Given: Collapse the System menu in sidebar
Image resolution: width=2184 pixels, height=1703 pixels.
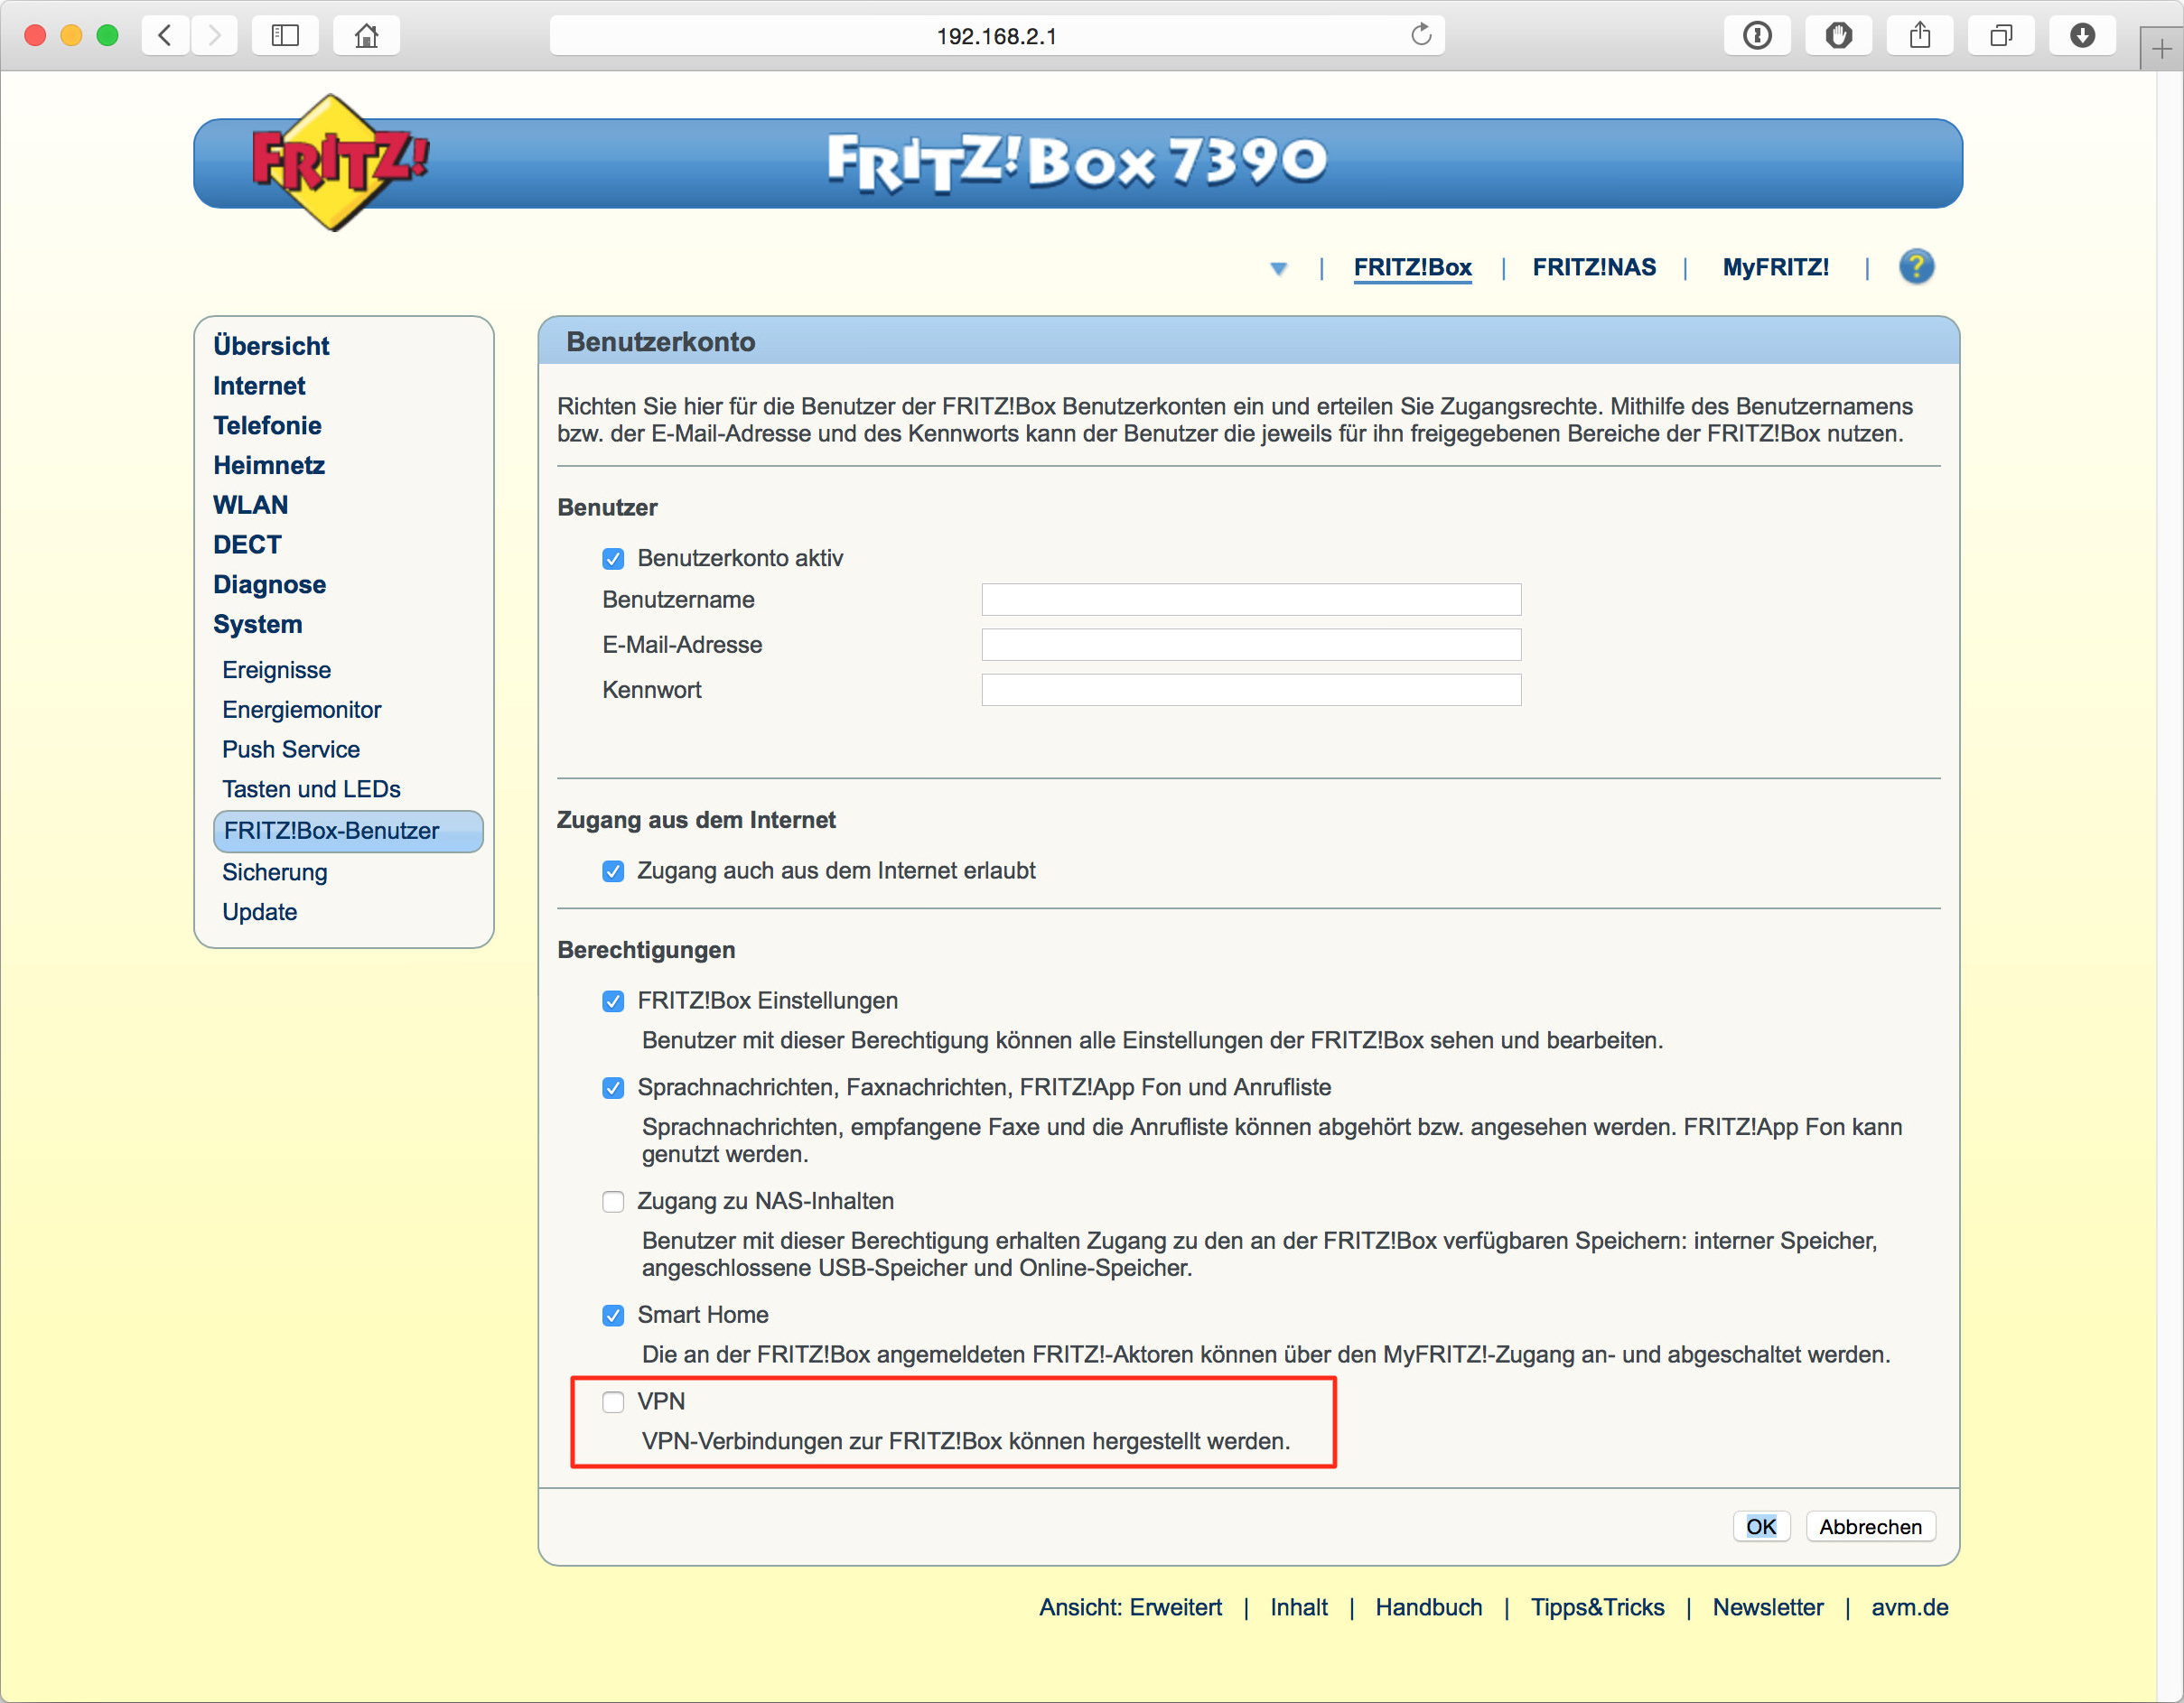Looking at the screenshot, I should point(257,625).
